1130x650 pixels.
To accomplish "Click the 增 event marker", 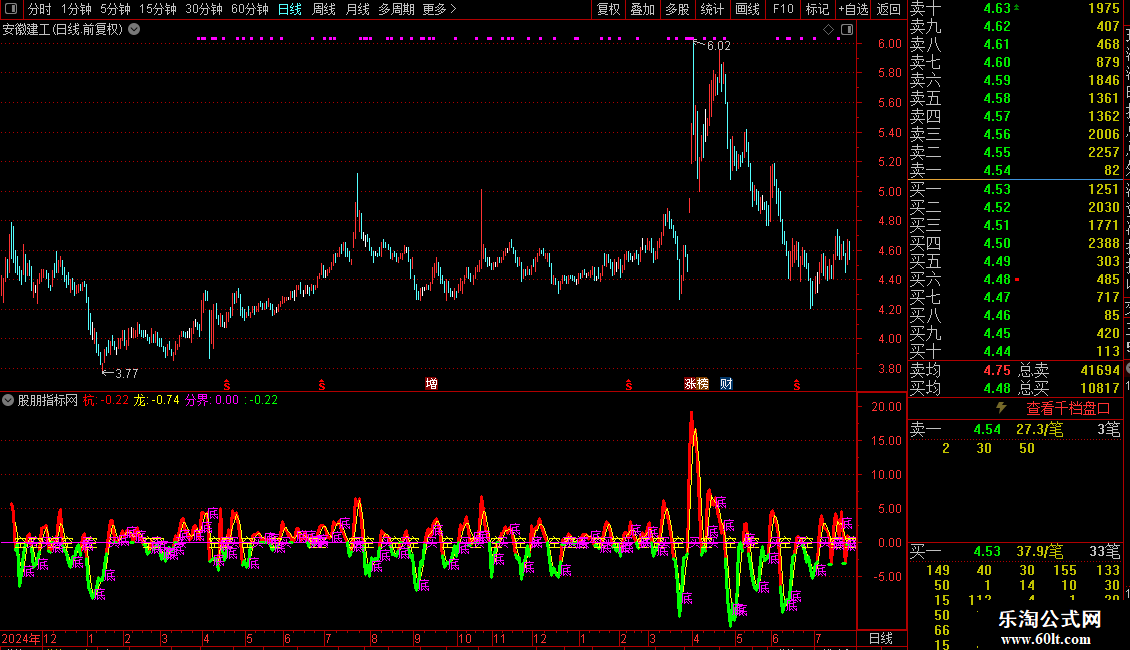I will [431, 383].
